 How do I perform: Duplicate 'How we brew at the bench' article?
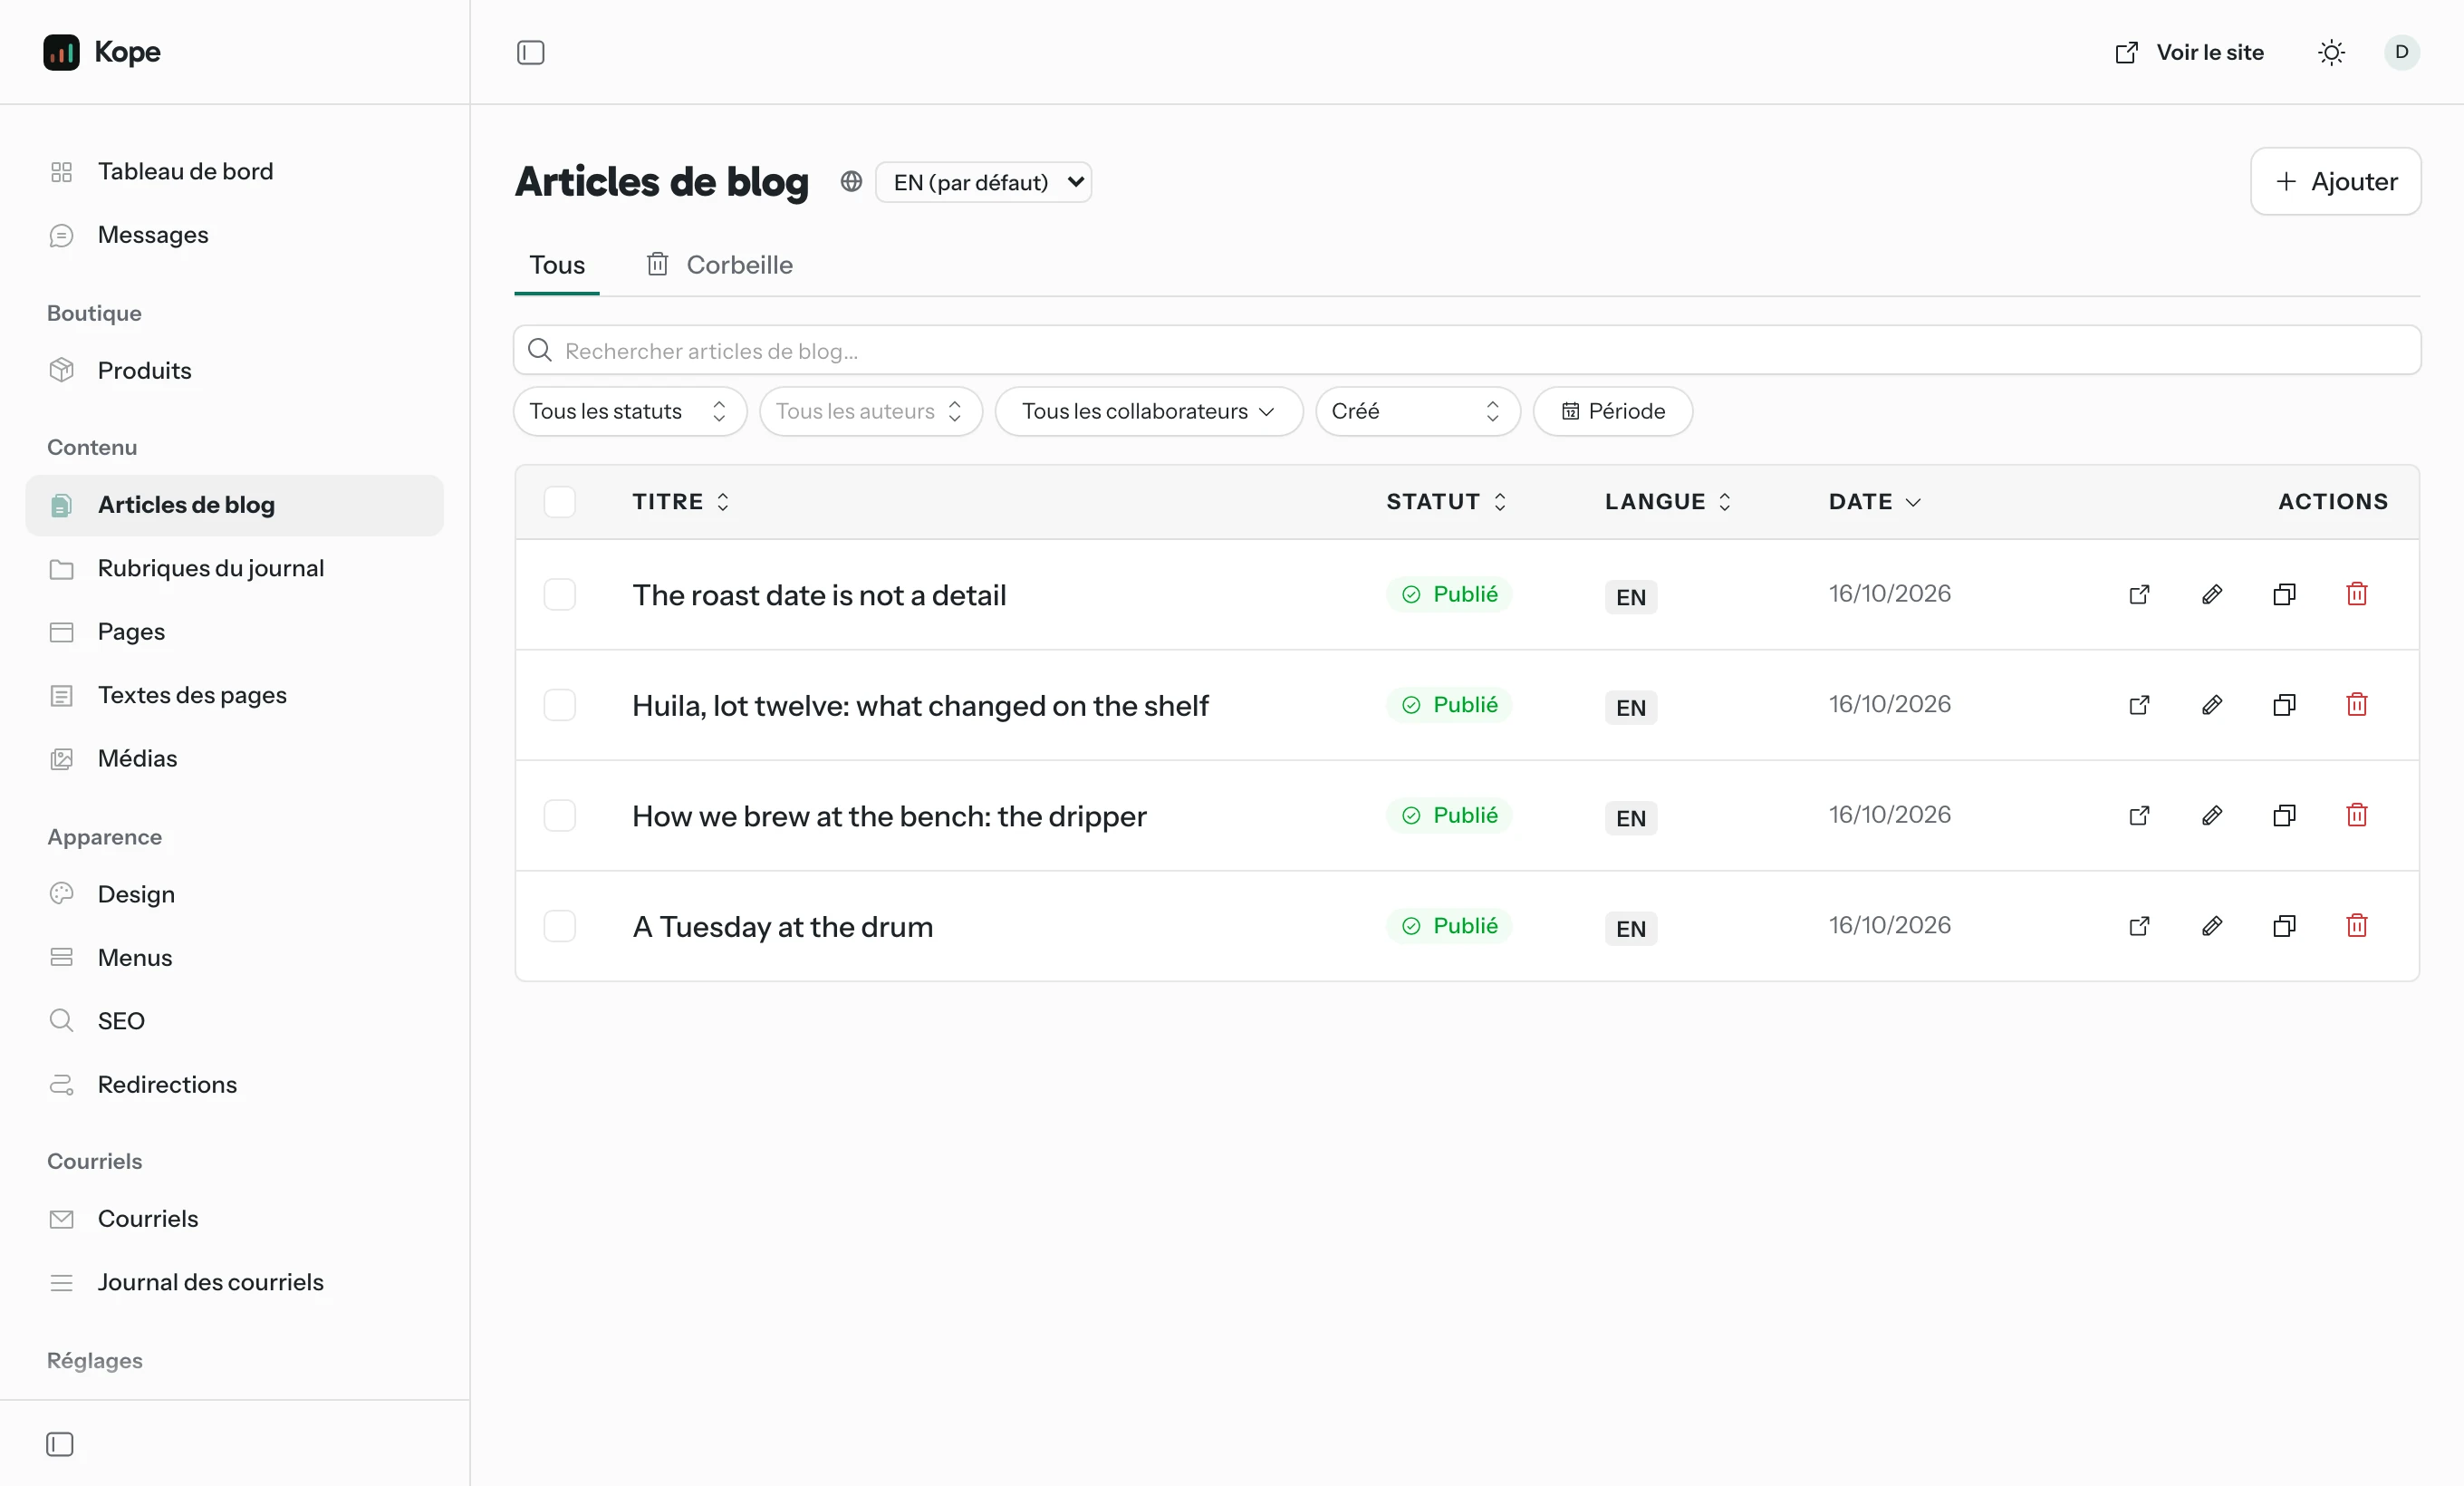tap(2284, 816)
